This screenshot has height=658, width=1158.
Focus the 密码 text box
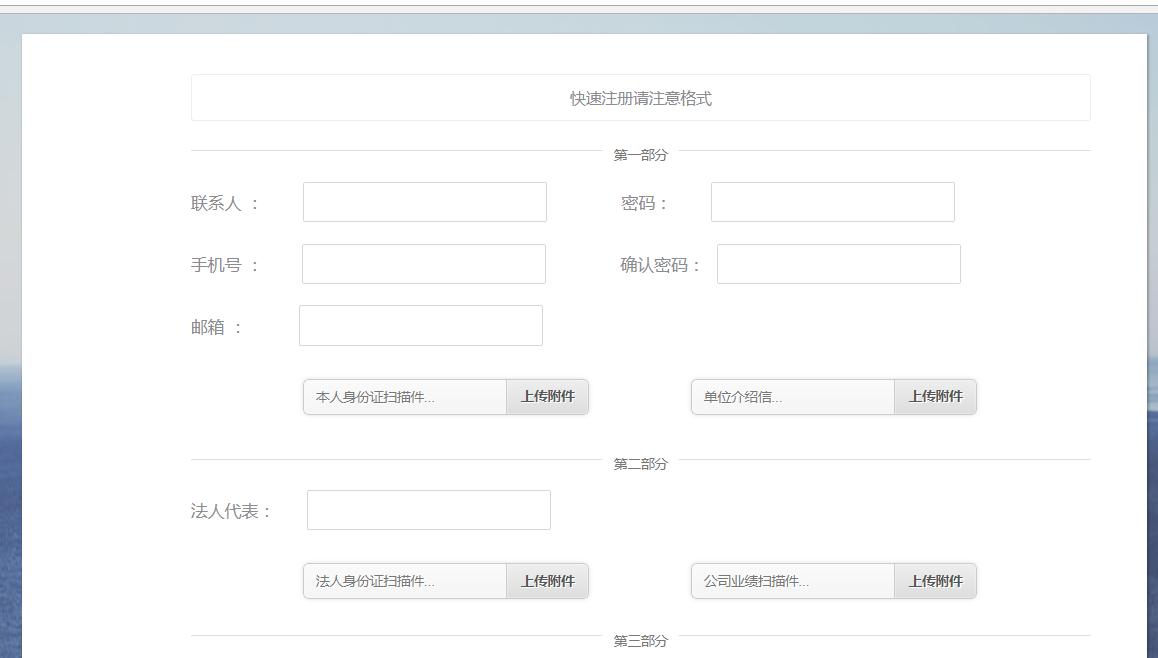(832, 202)
